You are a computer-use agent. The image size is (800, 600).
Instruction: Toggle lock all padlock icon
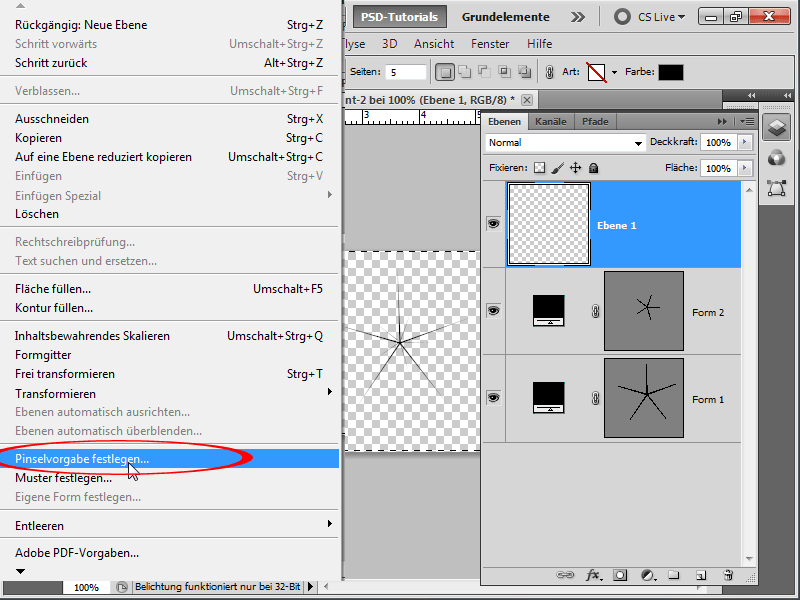click(593, 168)
